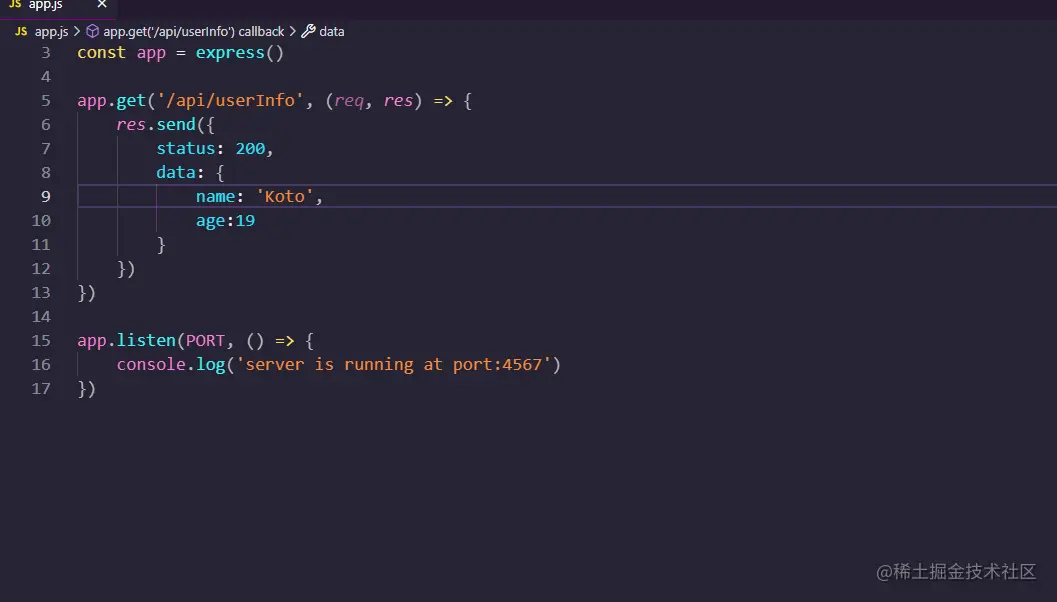Place cursor on 'Koto' string
The image size is (1057, 602).
point(286,197)
